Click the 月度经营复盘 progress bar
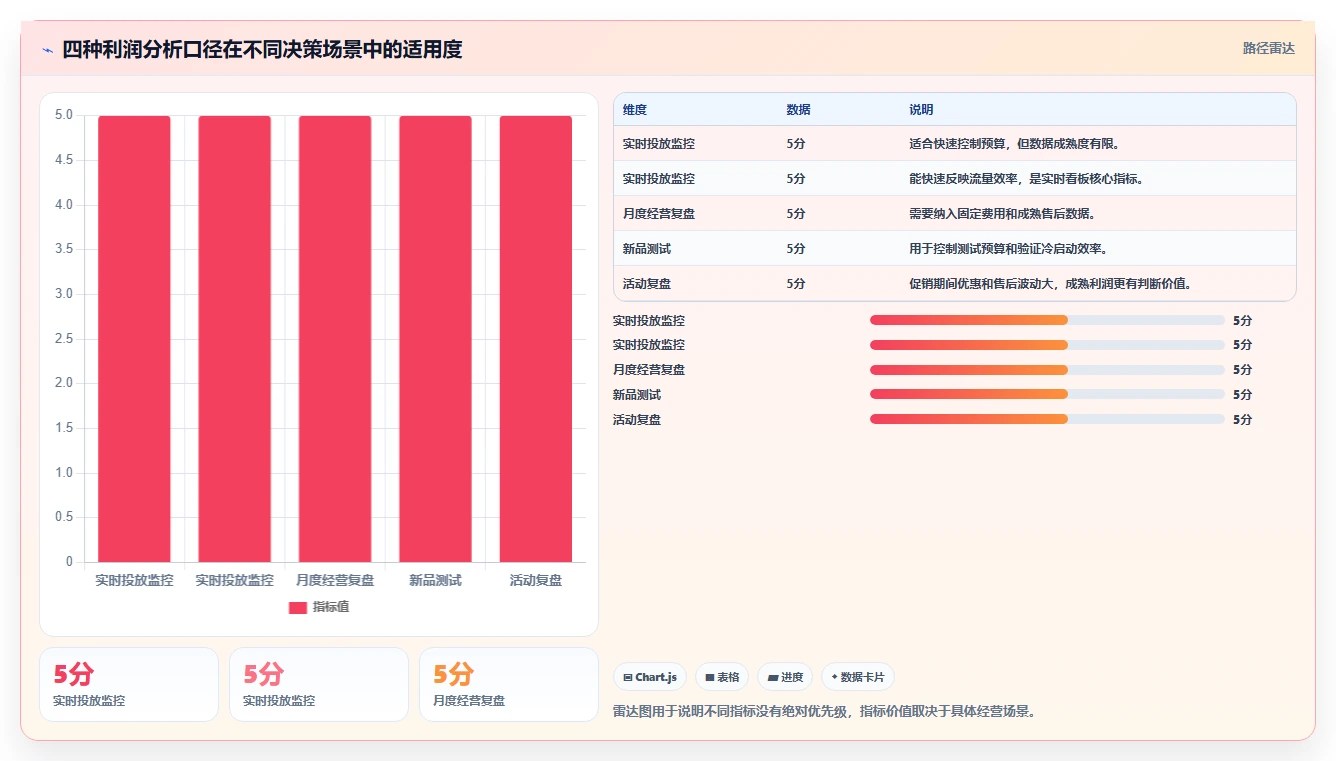1336x761 pixels. [1047, 369]
